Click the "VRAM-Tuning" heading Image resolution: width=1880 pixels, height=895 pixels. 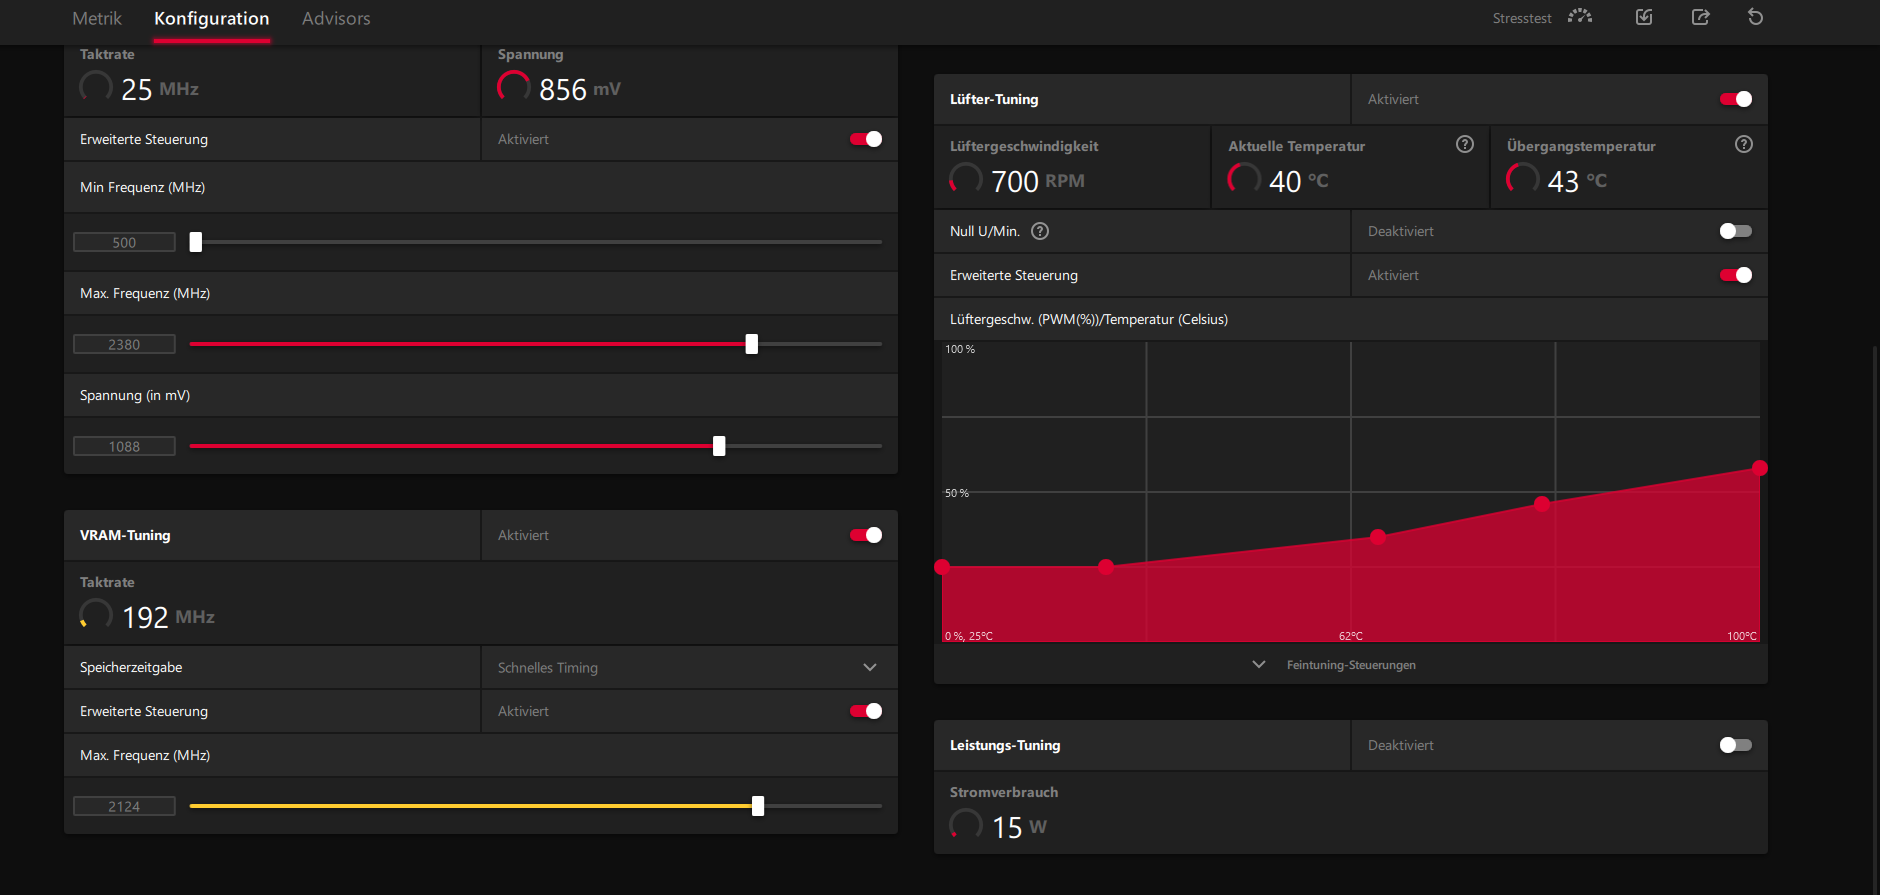(x=125, y=535)
